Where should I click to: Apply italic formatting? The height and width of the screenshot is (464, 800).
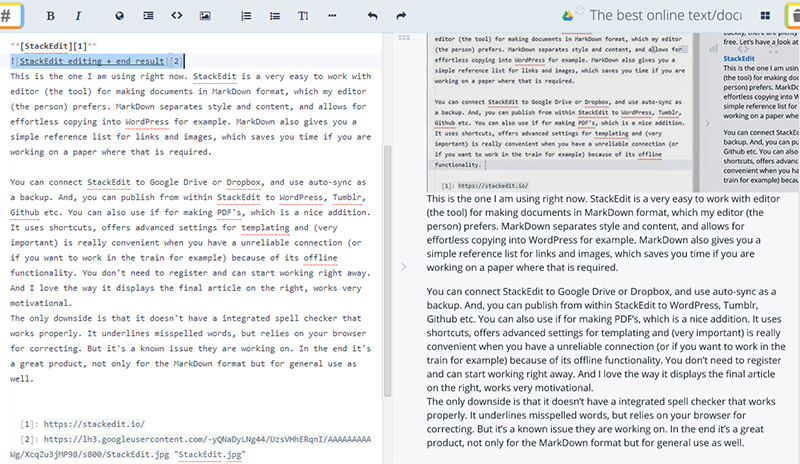click(x=79, y=16)
